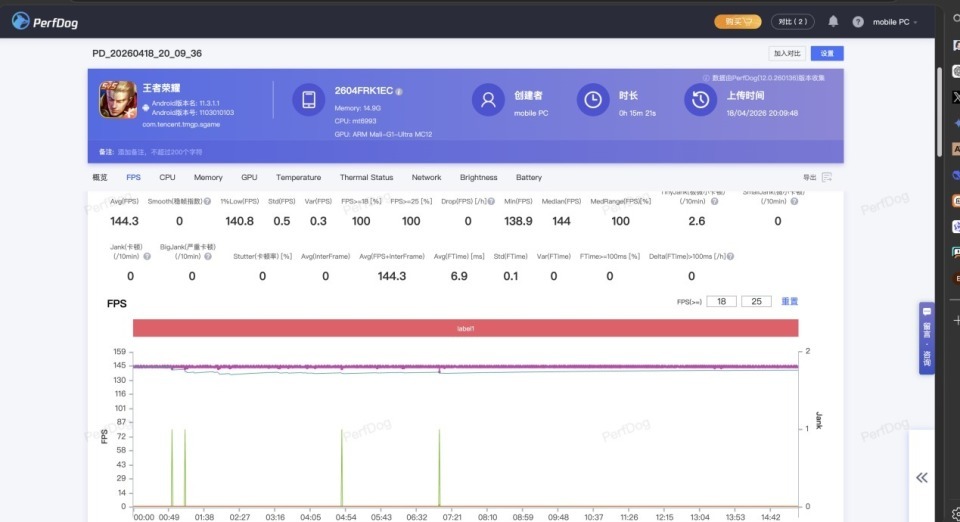Click help icon next to Smooth(稳帧指数)
The width and height of the screenshot is (960, 522).
(208, 201)
